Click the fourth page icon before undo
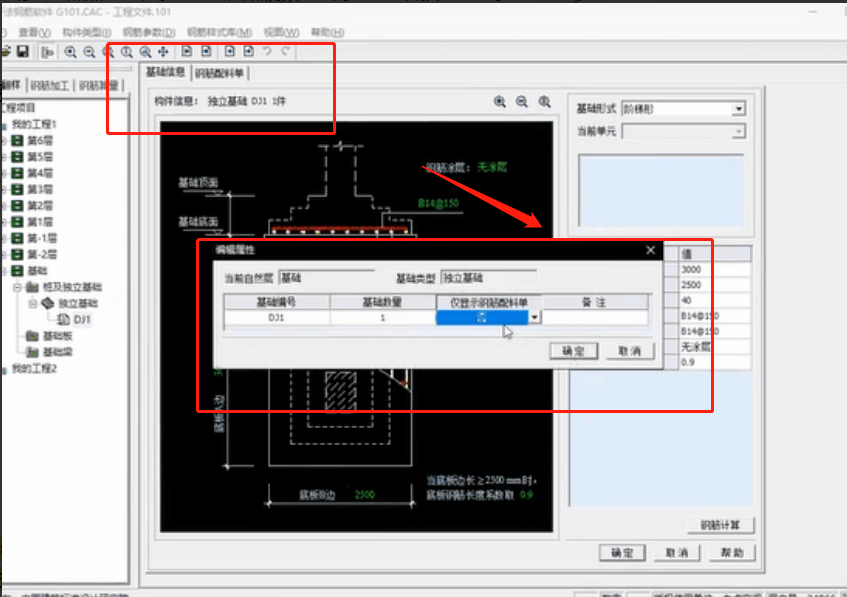 click(x=248, y=51)
